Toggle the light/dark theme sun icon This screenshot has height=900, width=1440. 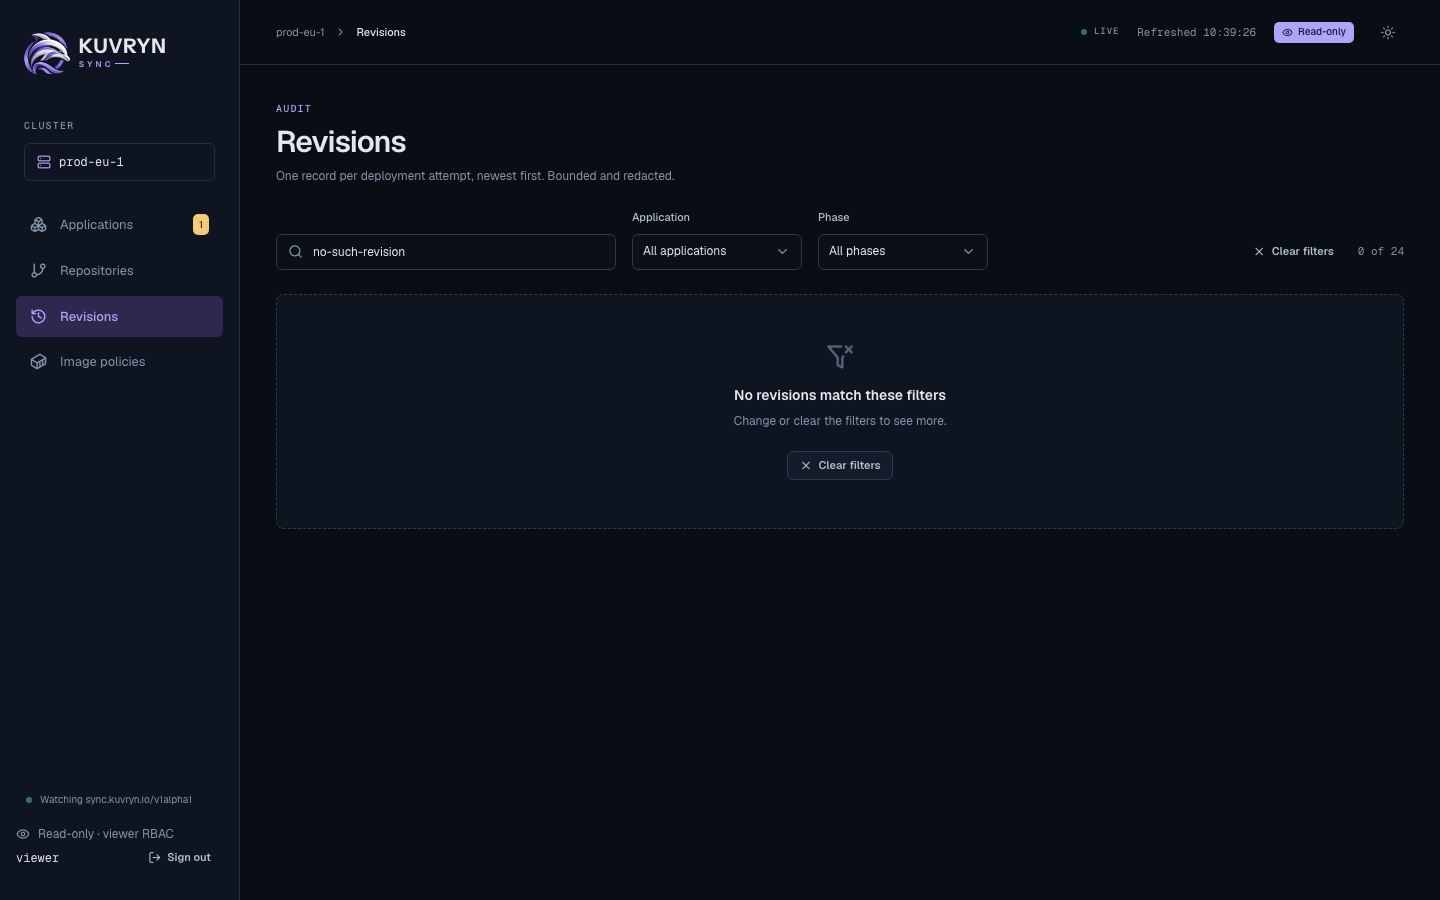click(1388, 32)
